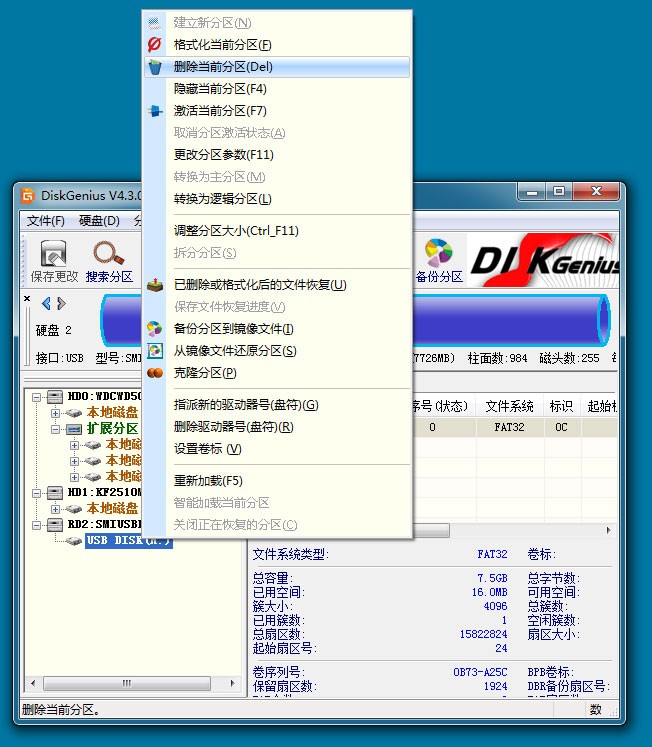
Task: Click the 保存更改 (Save Changes) toolbar icon
Action: click(53, 255)
